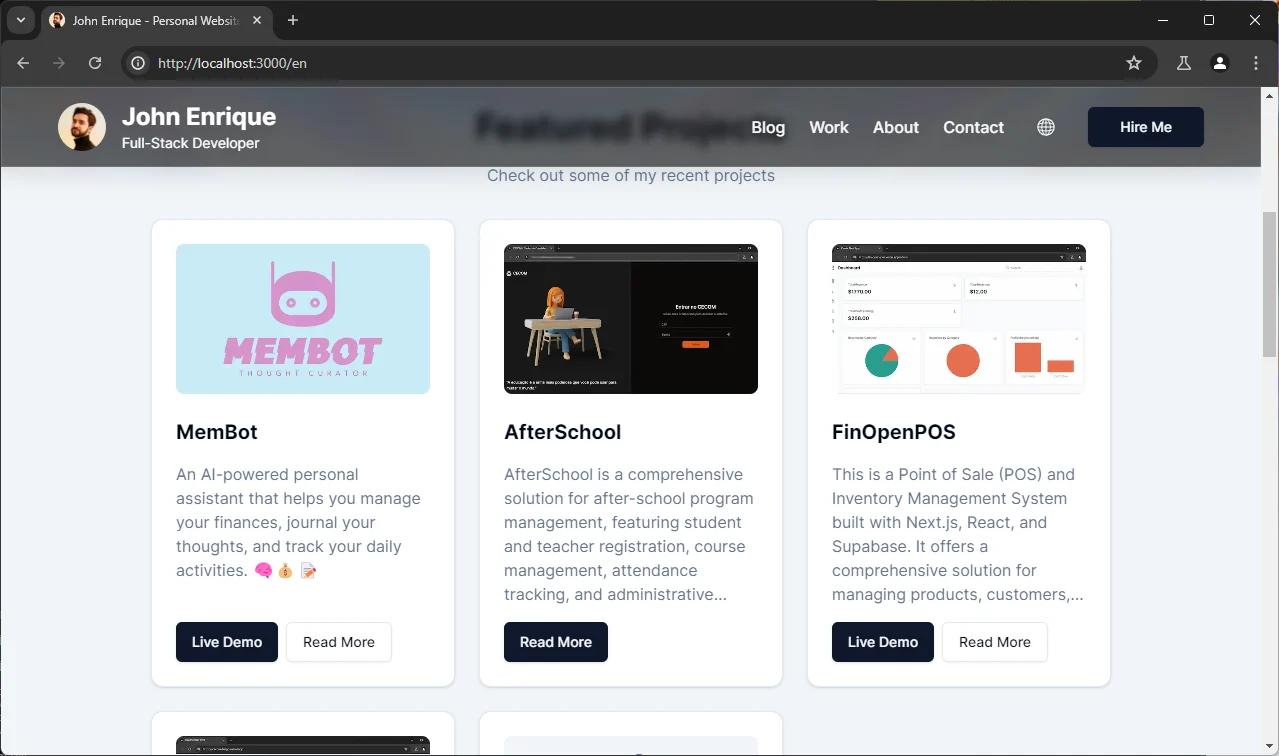Open FinOpenPOS Live Demo
The width and height of the screenshot is (1279, 756).
click(883, 642)
